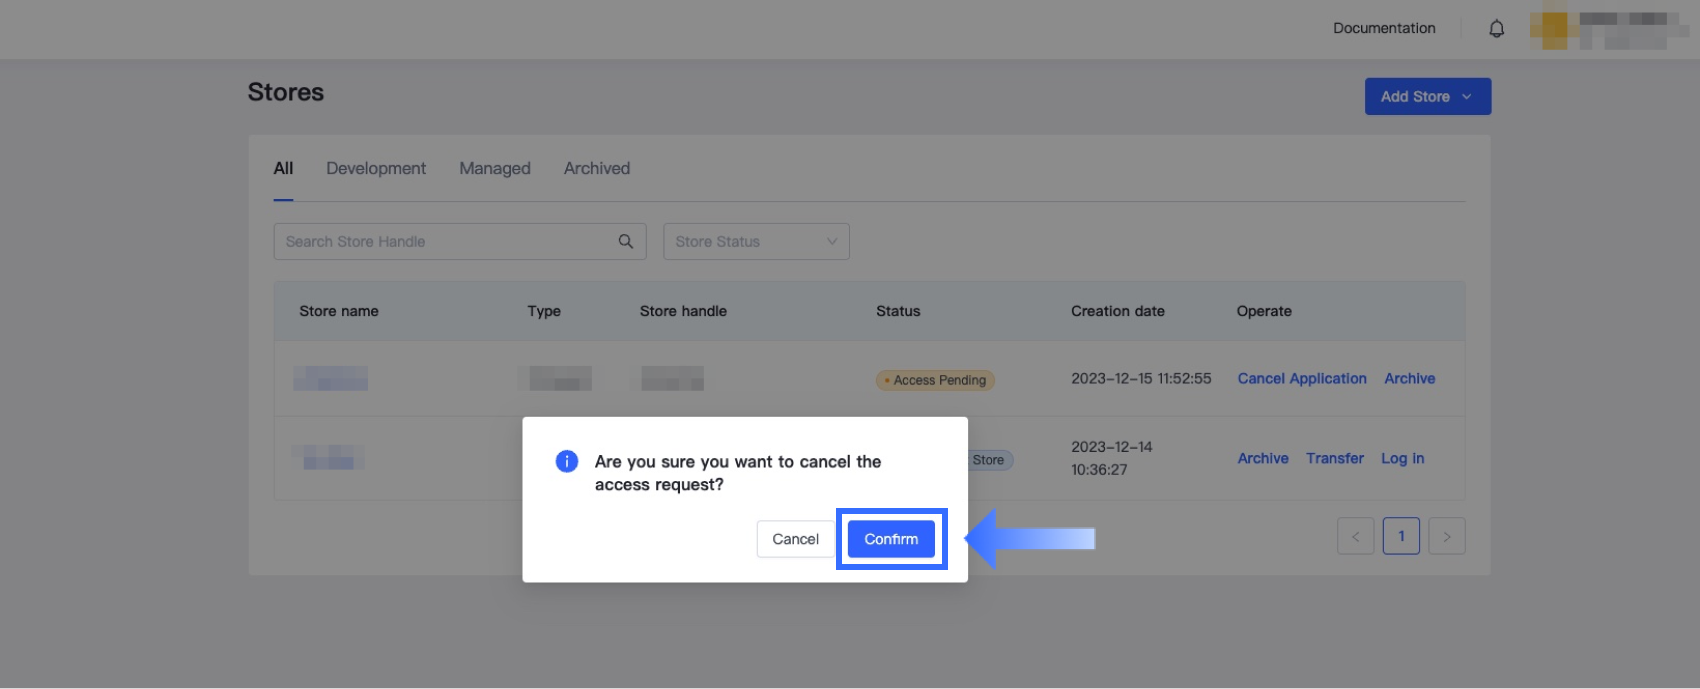The height and width of the screenshot is (689, 1700).
Task: Open the user account avatar
Action: tap(1553, 29)
